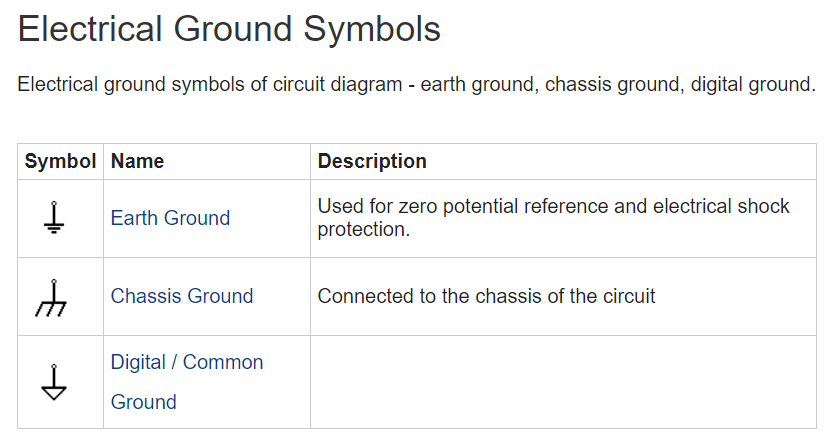This screenshot has height=444, width=825.
Task: Open the Earth Ground link
Action: (x=170, y=218)
